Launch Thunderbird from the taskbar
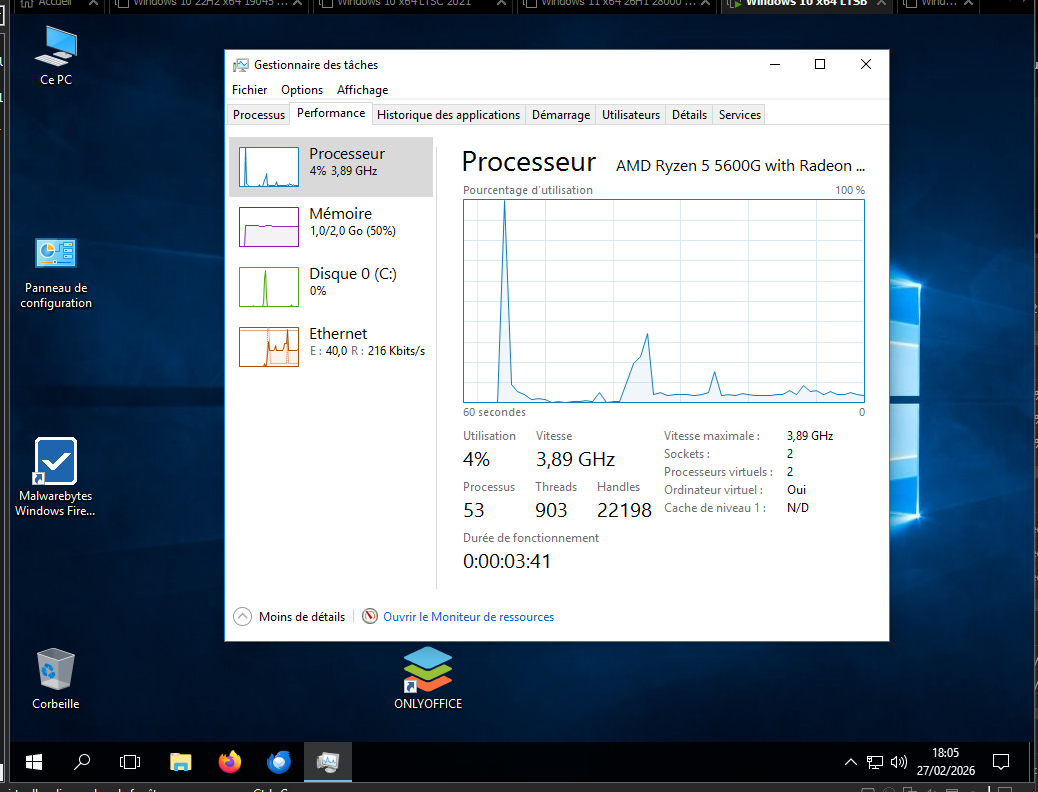 coord(279,762)
